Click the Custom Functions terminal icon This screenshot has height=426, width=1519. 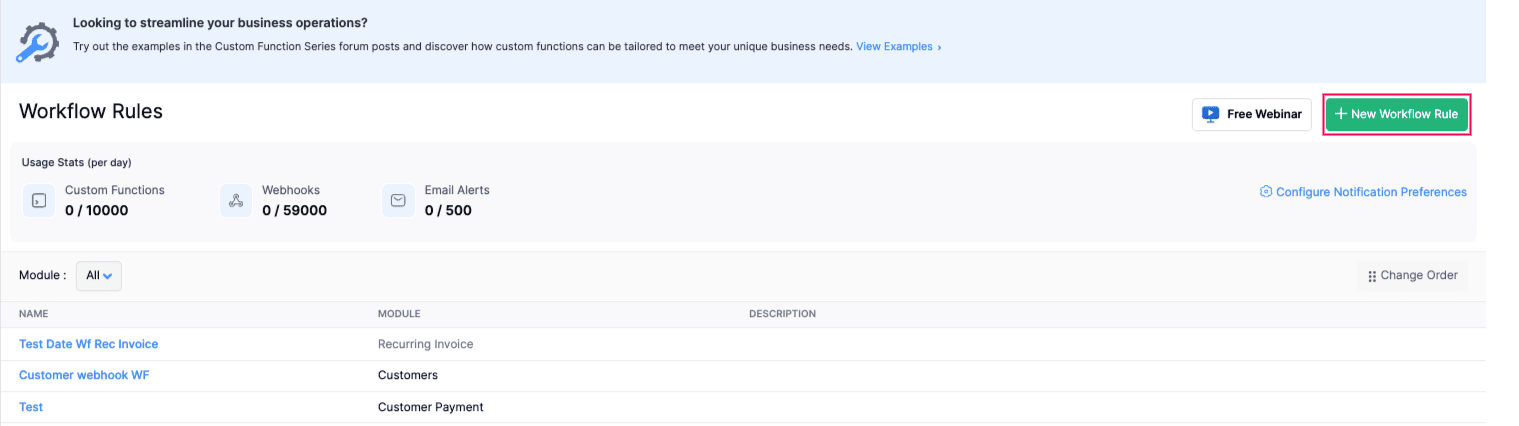[38, 201]
